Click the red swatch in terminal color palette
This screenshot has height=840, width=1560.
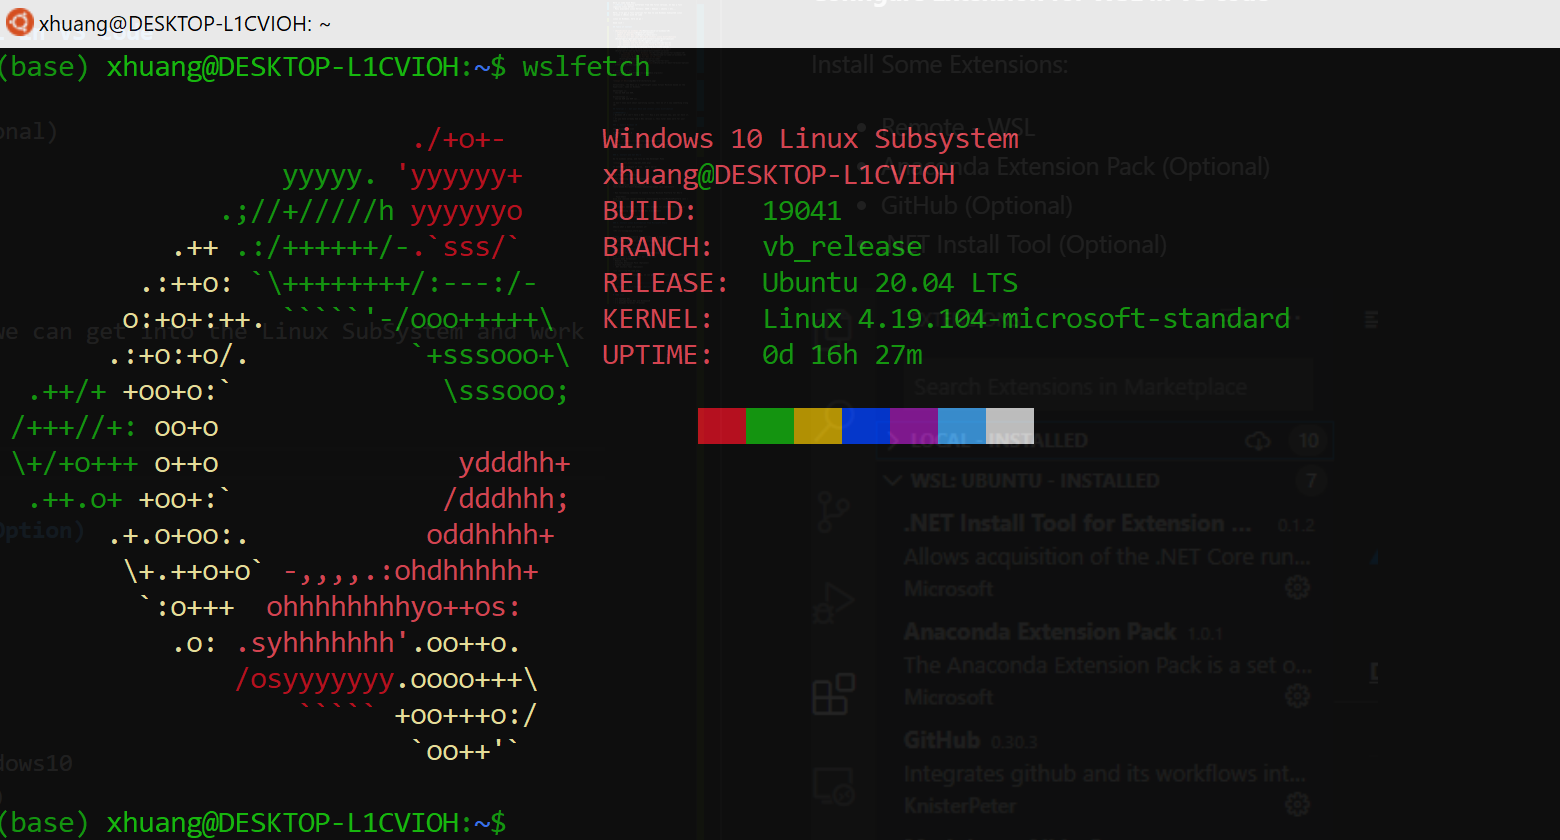click(x=722, y=425)
